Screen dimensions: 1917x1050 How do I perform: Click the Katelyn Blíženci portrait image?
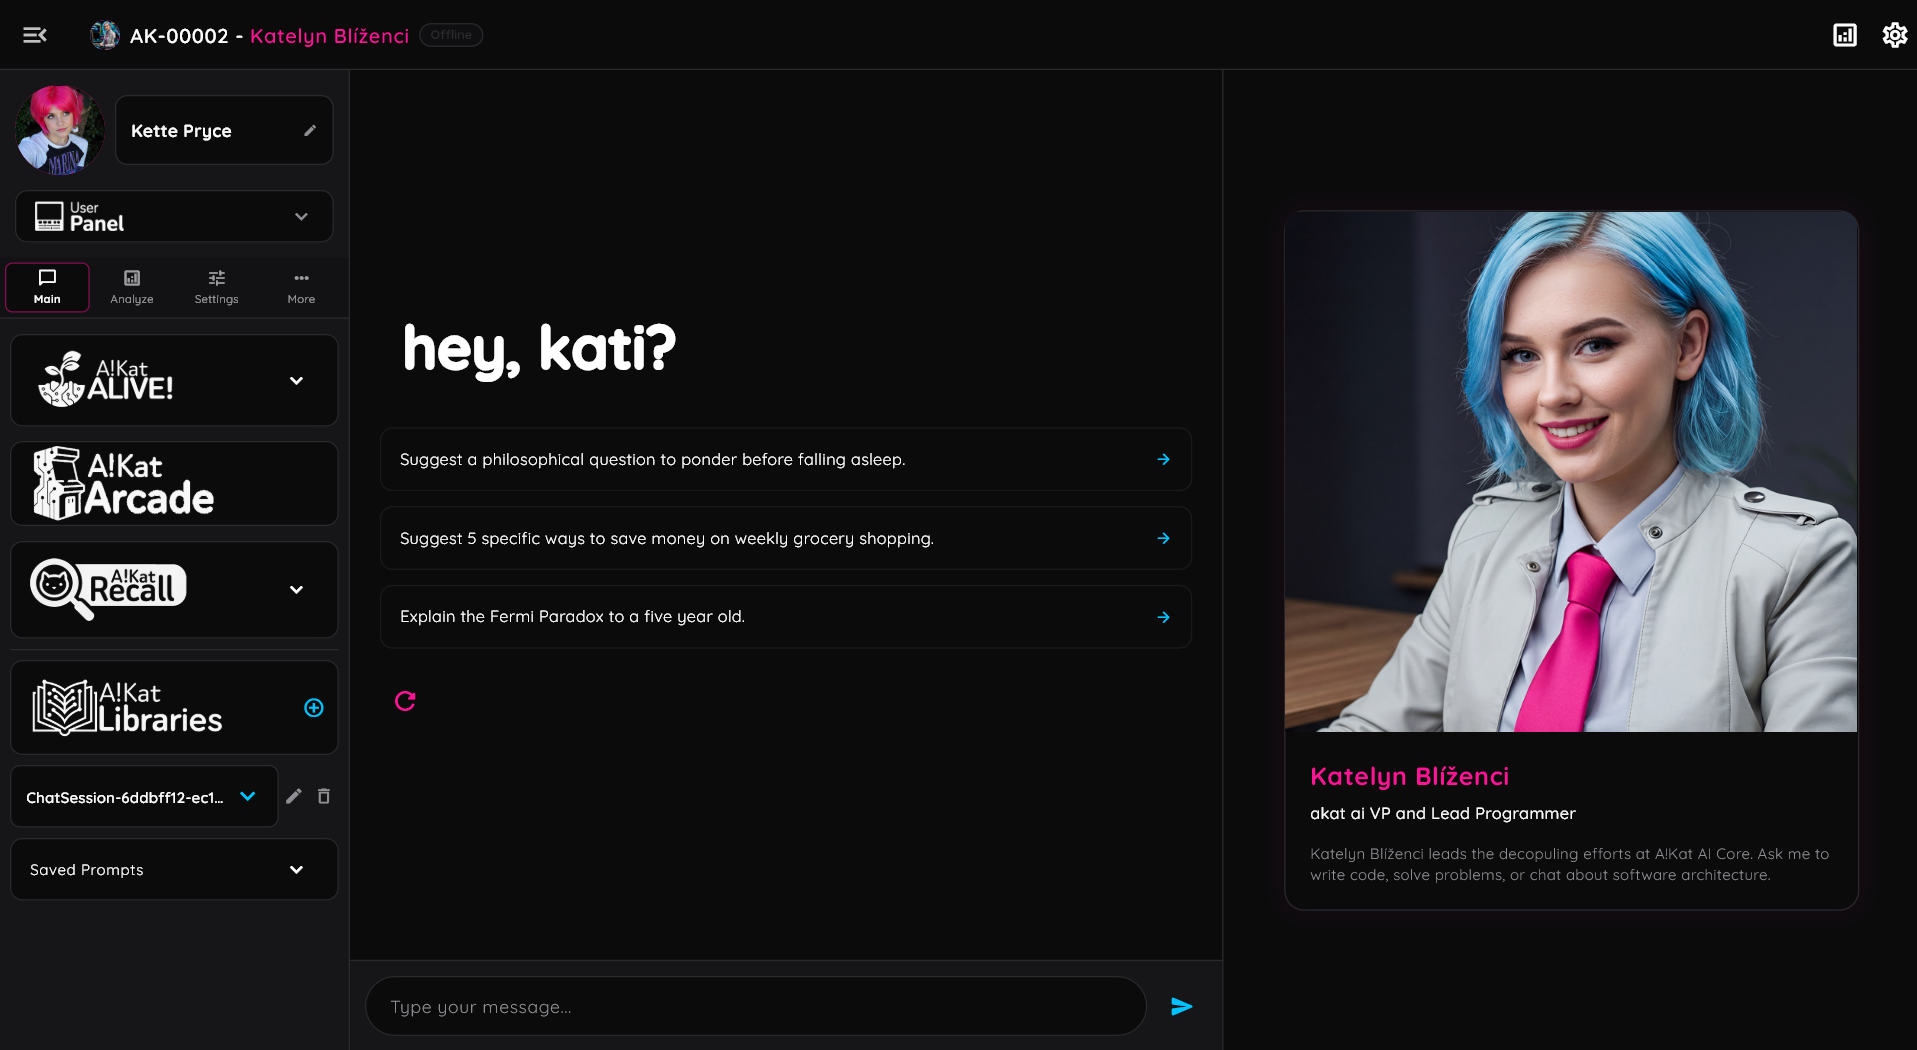coord(1570,471)
